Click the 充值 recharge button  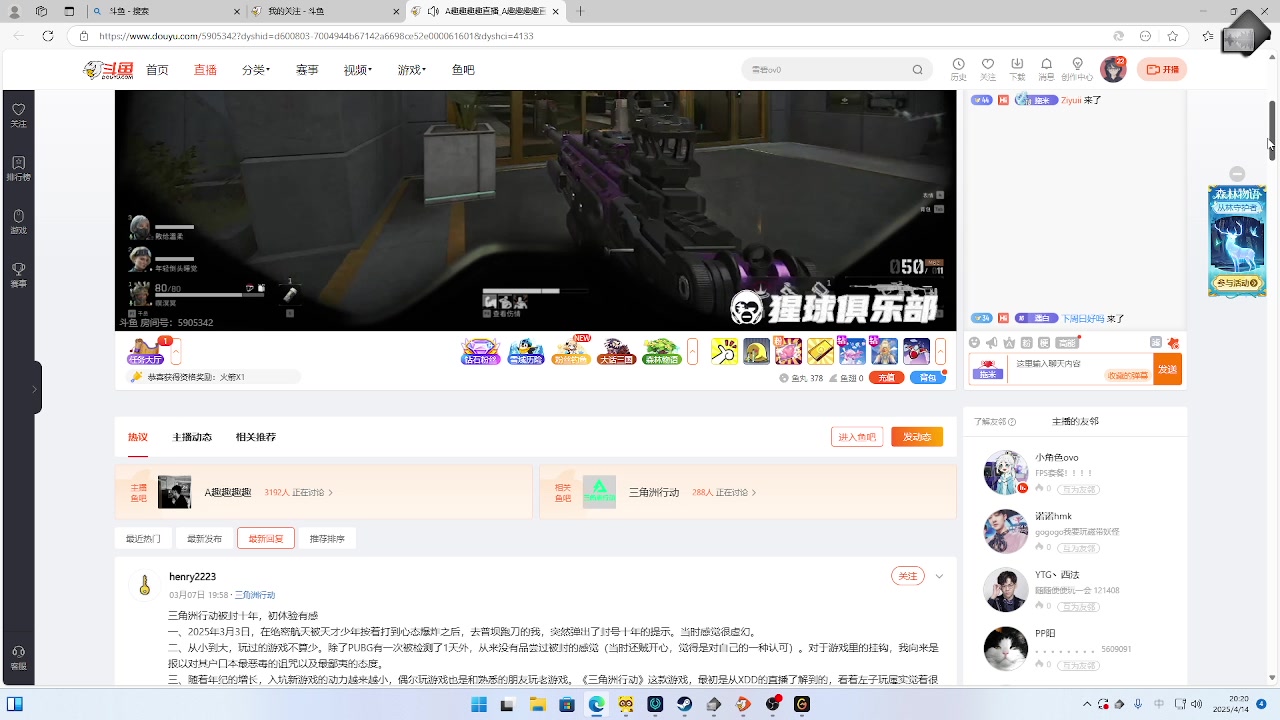(886, 377)
